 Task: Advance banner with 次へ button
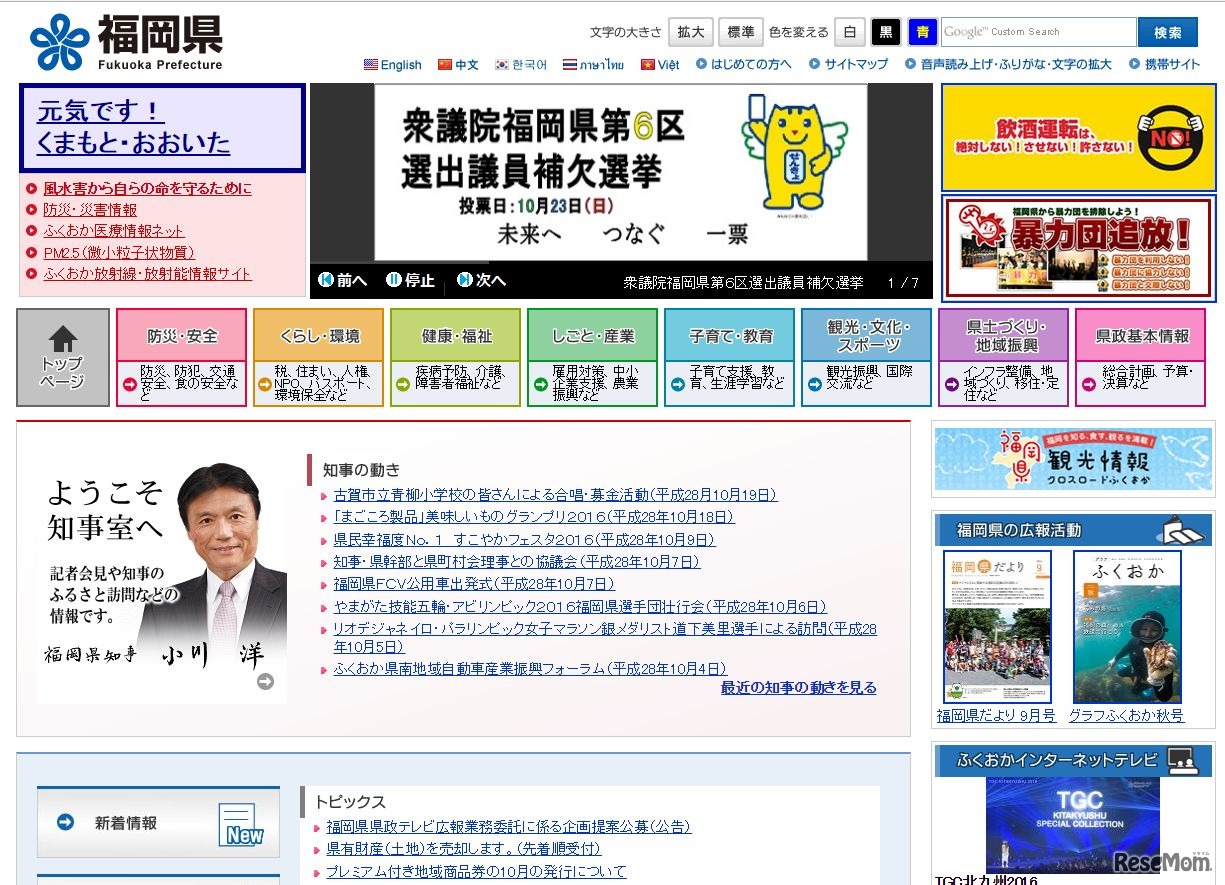coord(482,281)
